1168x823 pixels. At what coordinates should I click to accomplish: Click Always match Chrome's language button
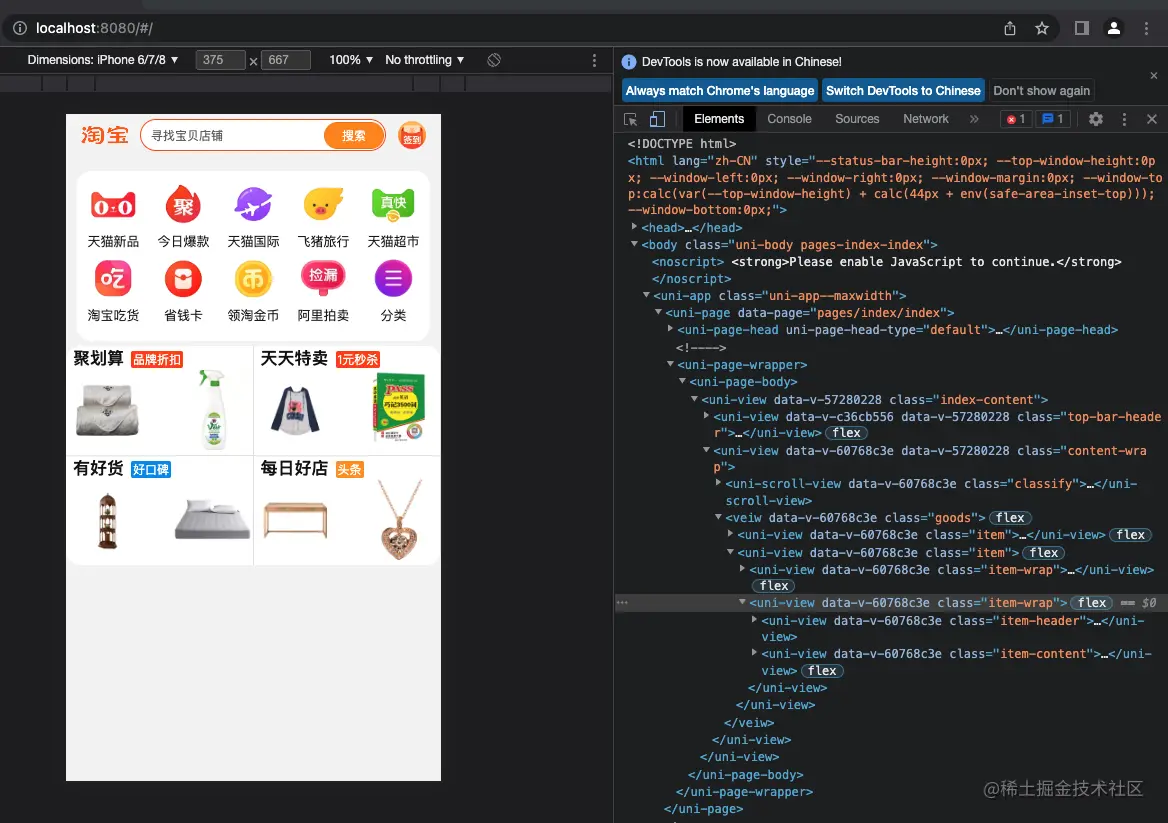[720, 91]
